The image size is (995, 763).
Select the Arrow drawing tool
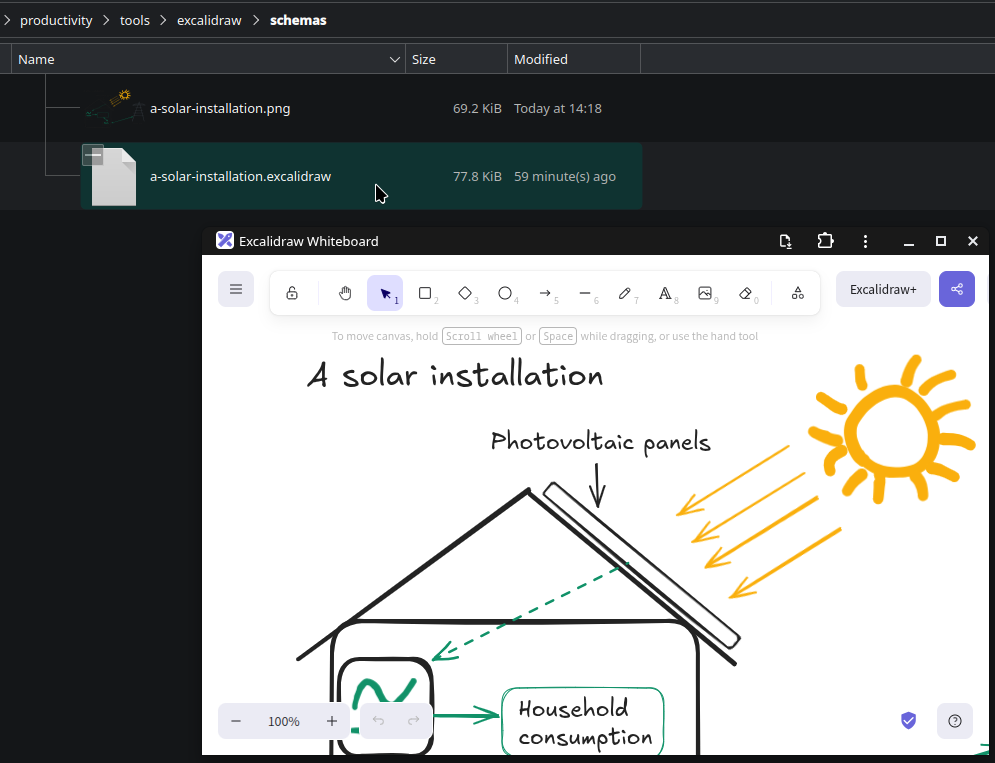(545, 293)
